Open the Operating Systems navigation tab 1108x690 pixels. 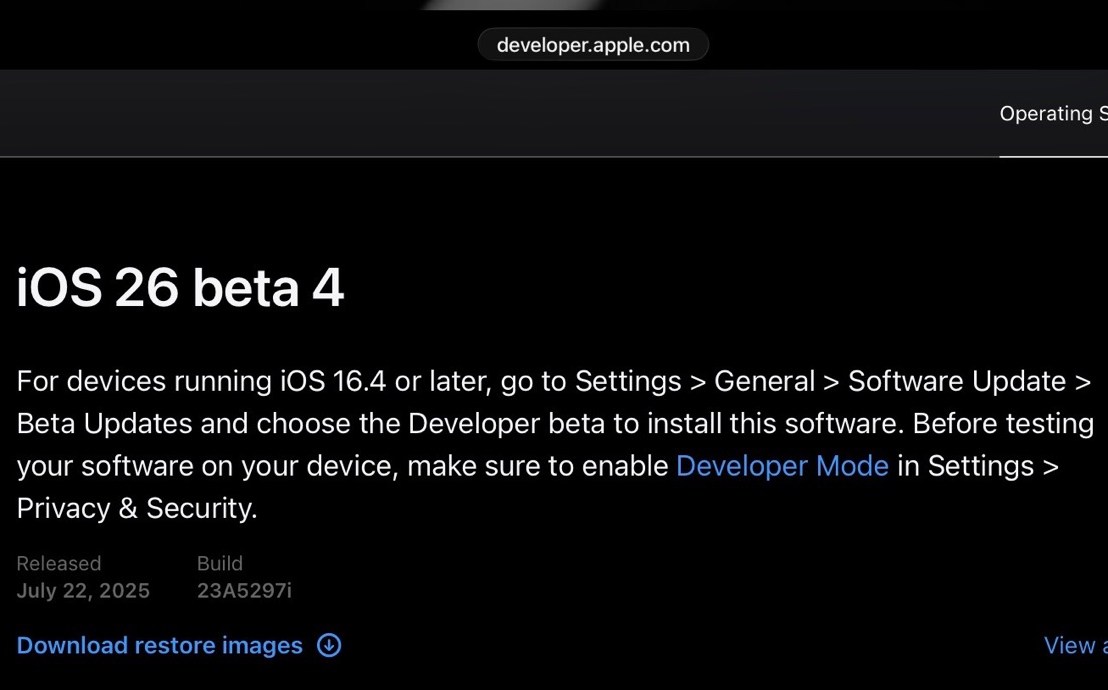tap(1053, 113)
